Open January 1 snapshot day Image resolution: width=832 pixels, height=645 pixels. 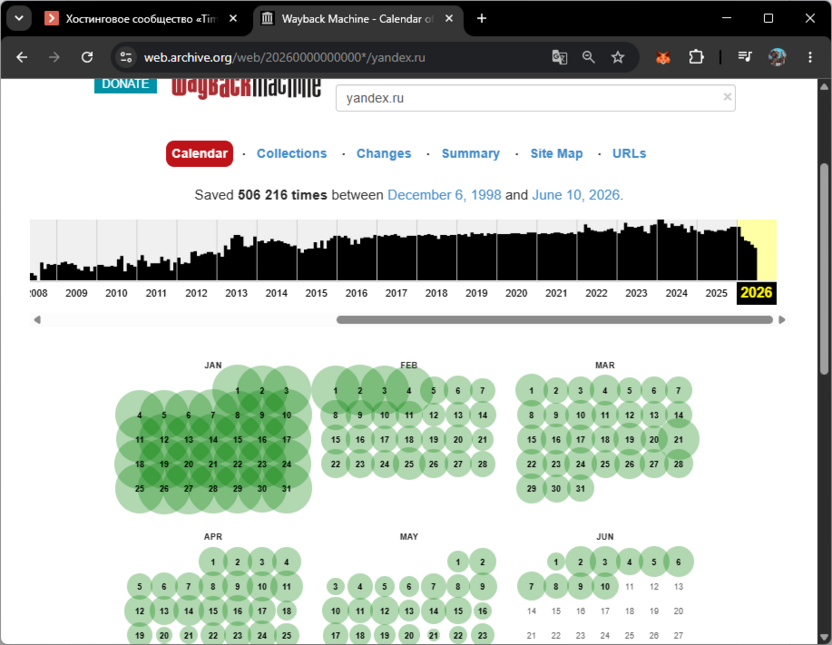[x=237, y=391]
